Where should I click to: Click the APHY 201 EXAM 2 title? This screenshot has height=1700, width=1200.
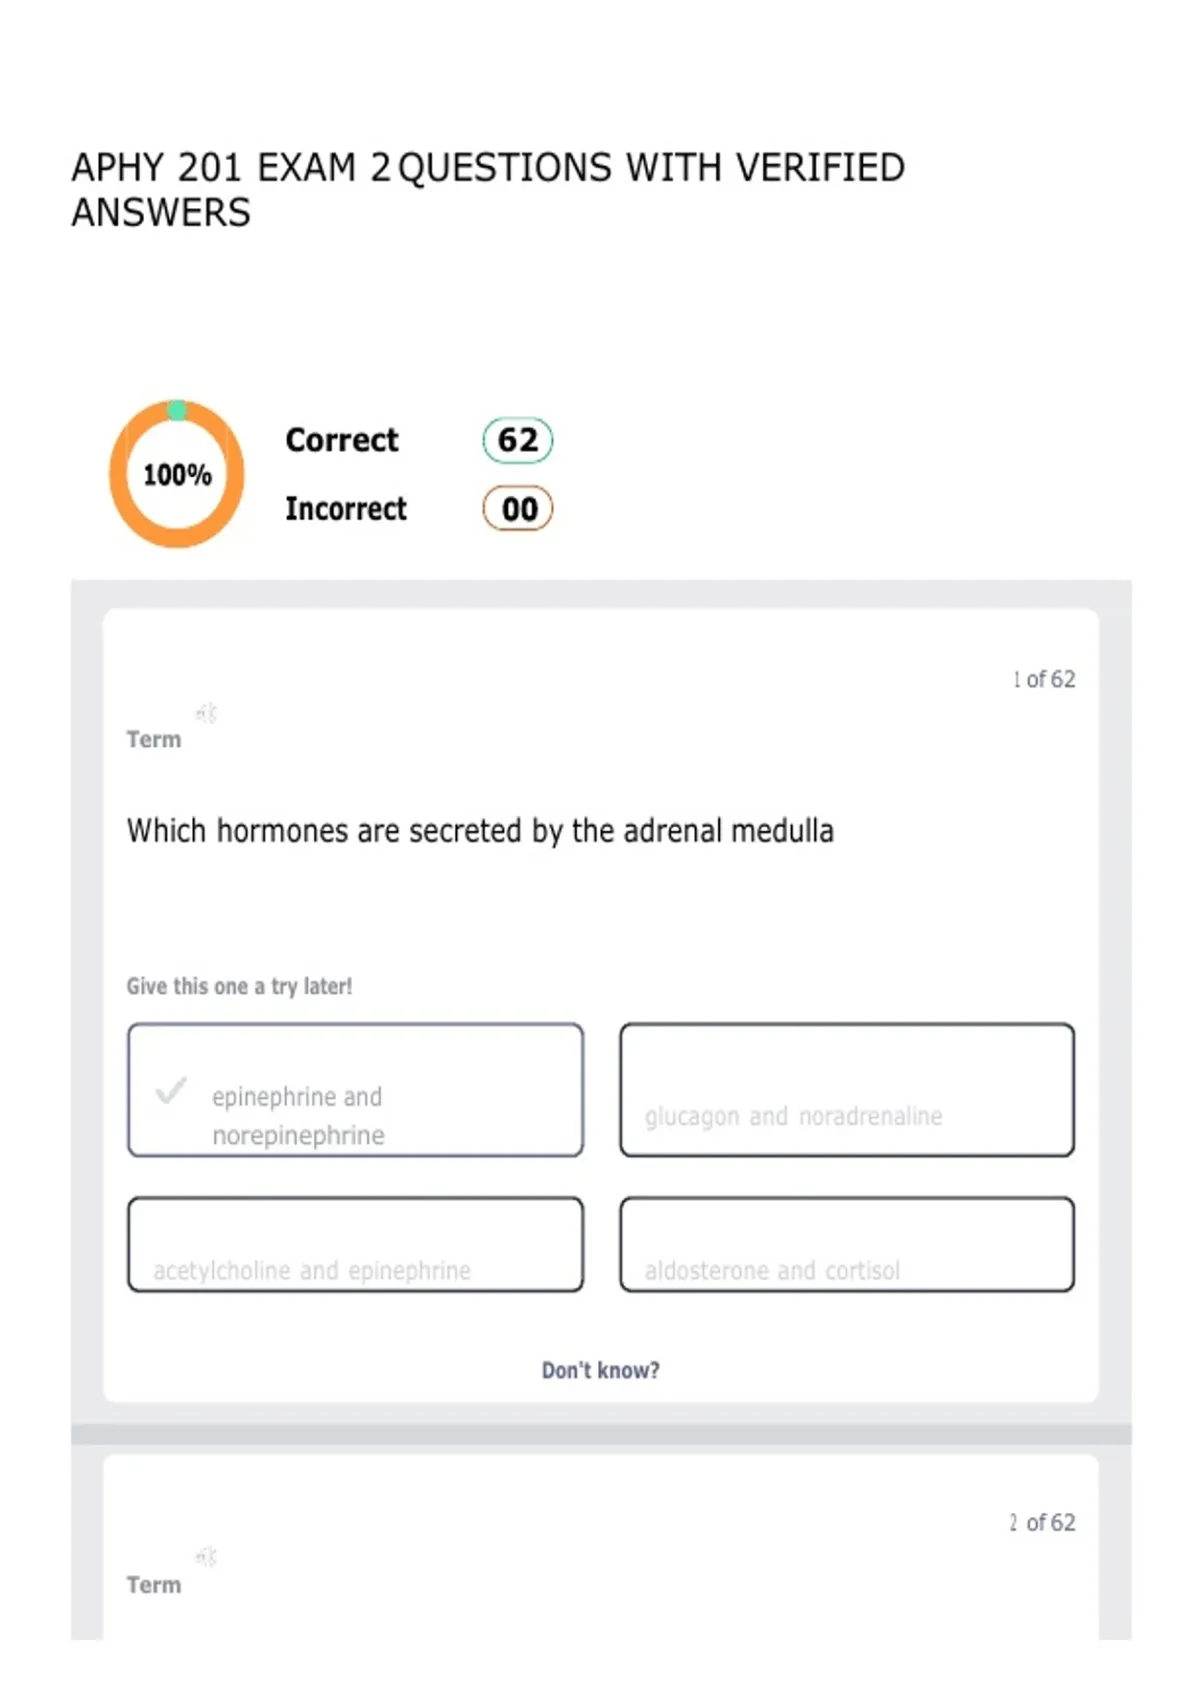click(488, 190)
